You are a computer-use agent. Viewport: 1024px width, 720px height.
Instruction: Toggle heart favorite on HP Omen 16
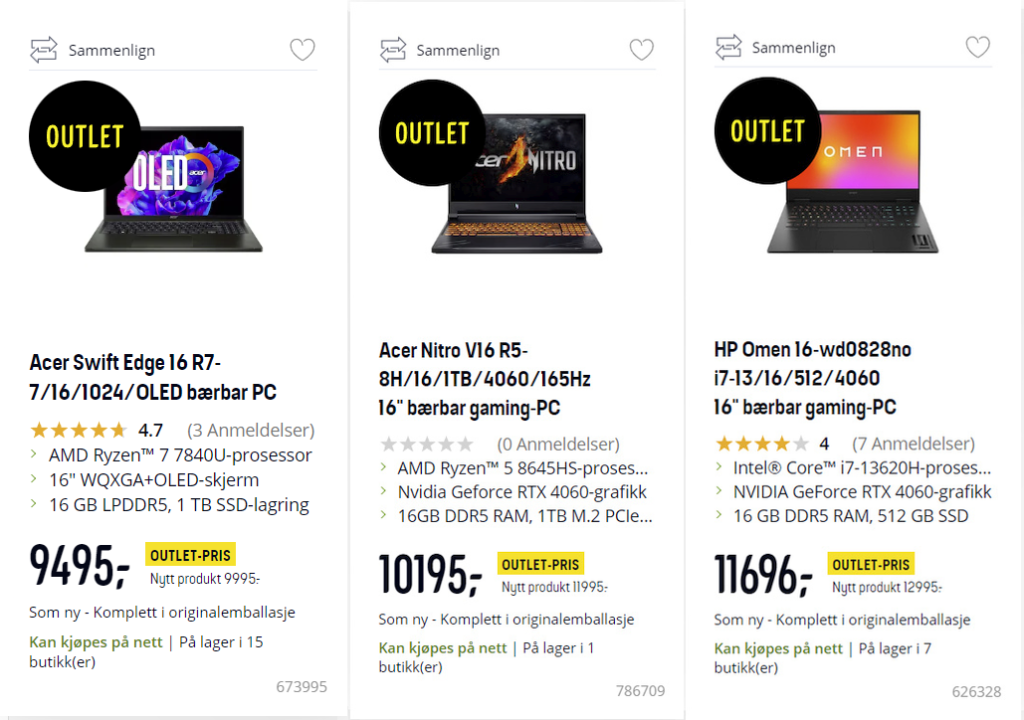pyautogui.click(x=977, y=47)
